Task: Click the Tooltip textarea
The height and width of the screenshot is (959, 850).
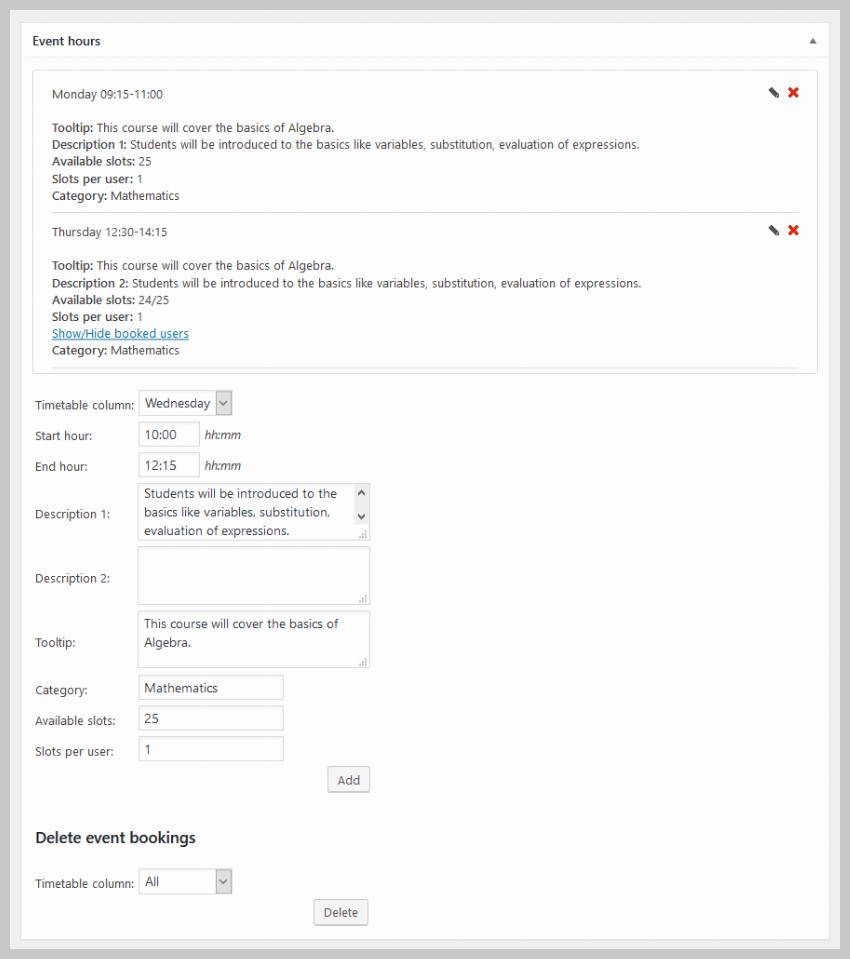Action: (253, 639)
